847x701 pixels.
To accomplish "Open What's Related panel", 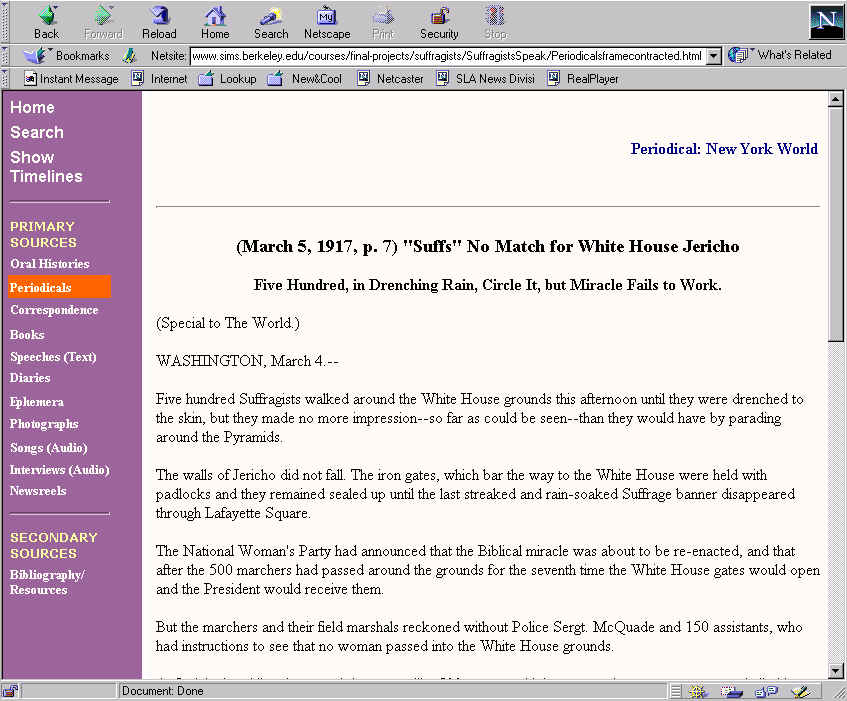I will (x=779, y=55).
